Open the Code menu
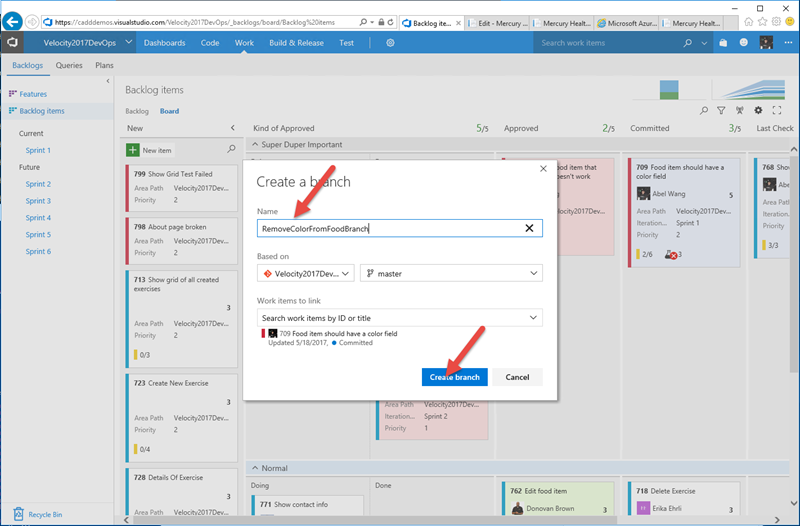The width and height of the screenshot is (800, 526). tap(210, 43)
